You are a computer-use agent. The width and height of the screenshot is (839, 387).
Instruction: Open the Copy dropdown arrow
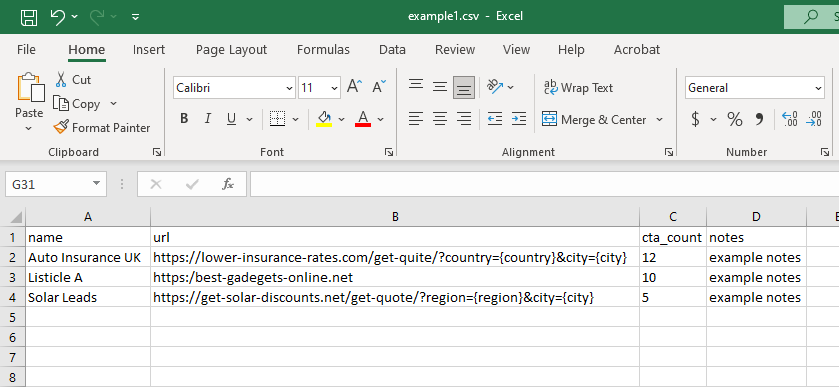pyautogui.click(x=113, y=103)
